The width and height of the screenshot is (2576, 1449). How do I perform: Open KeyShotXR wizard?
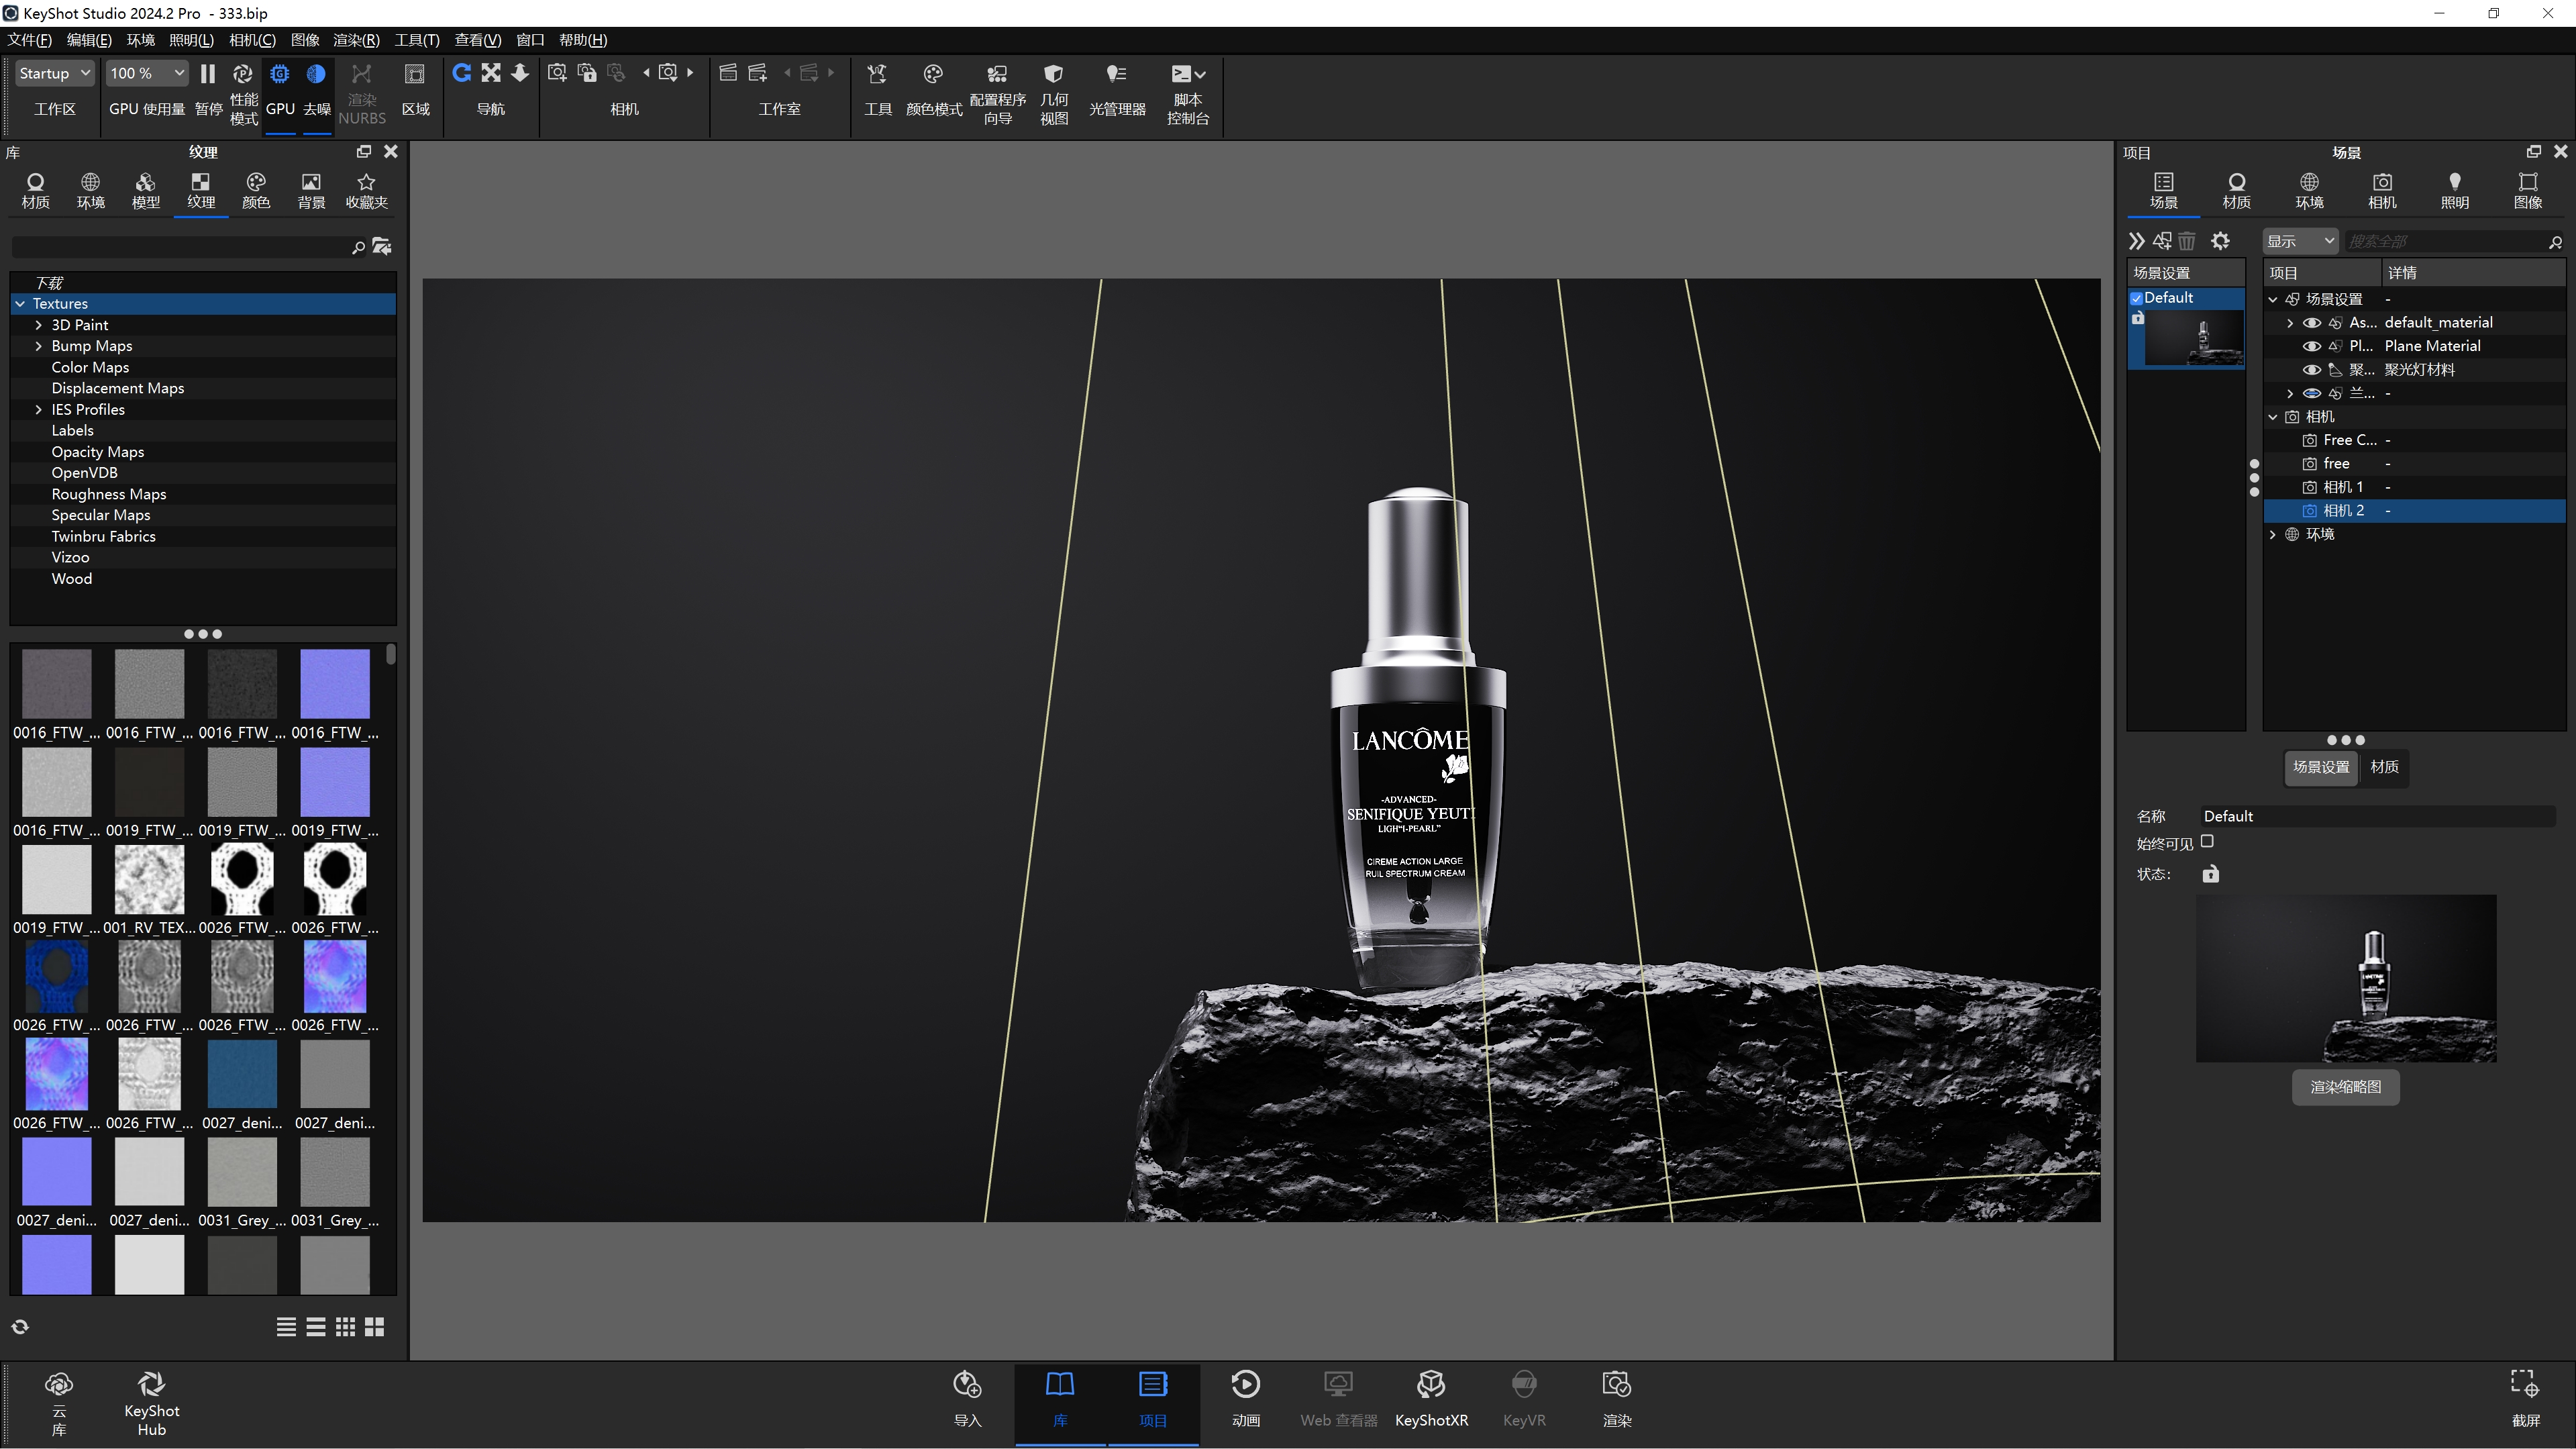tap(1431, 1398)
